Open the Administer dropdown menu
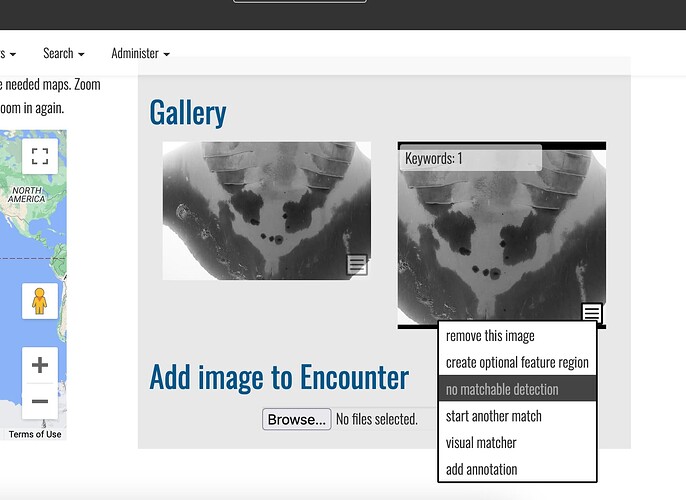The height and width of the screenshot is (500, 686). pos(140,53)
